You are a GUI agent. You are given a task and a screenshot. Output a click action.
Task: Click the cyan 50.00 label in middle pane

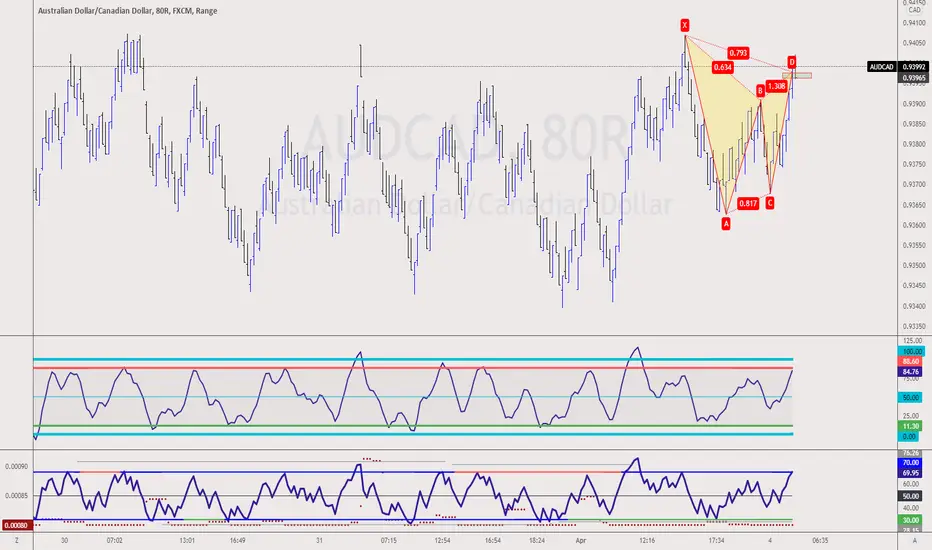912,397
